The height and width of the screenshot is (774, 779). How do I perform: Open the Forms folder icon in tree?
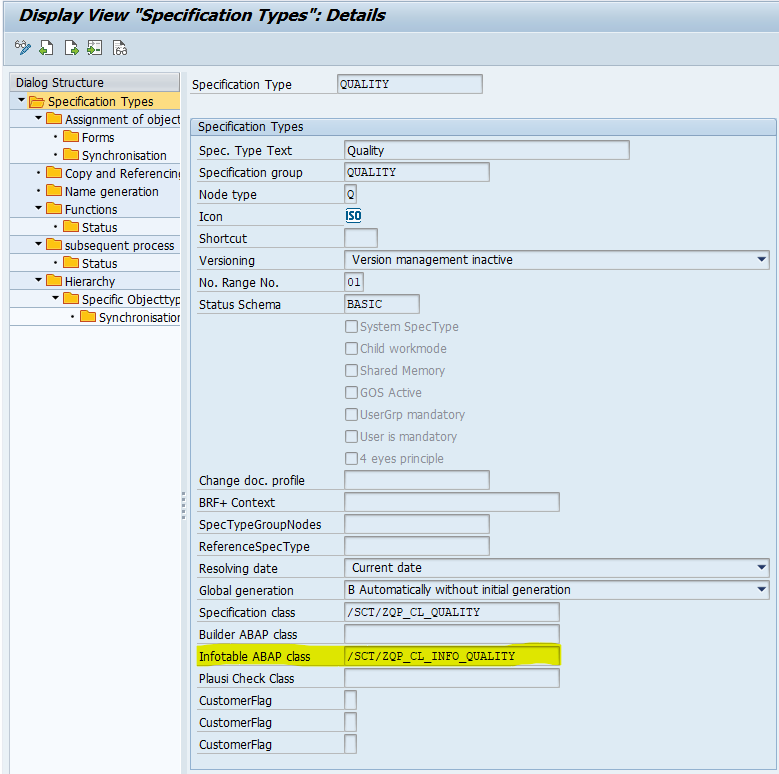pos(71,137)
